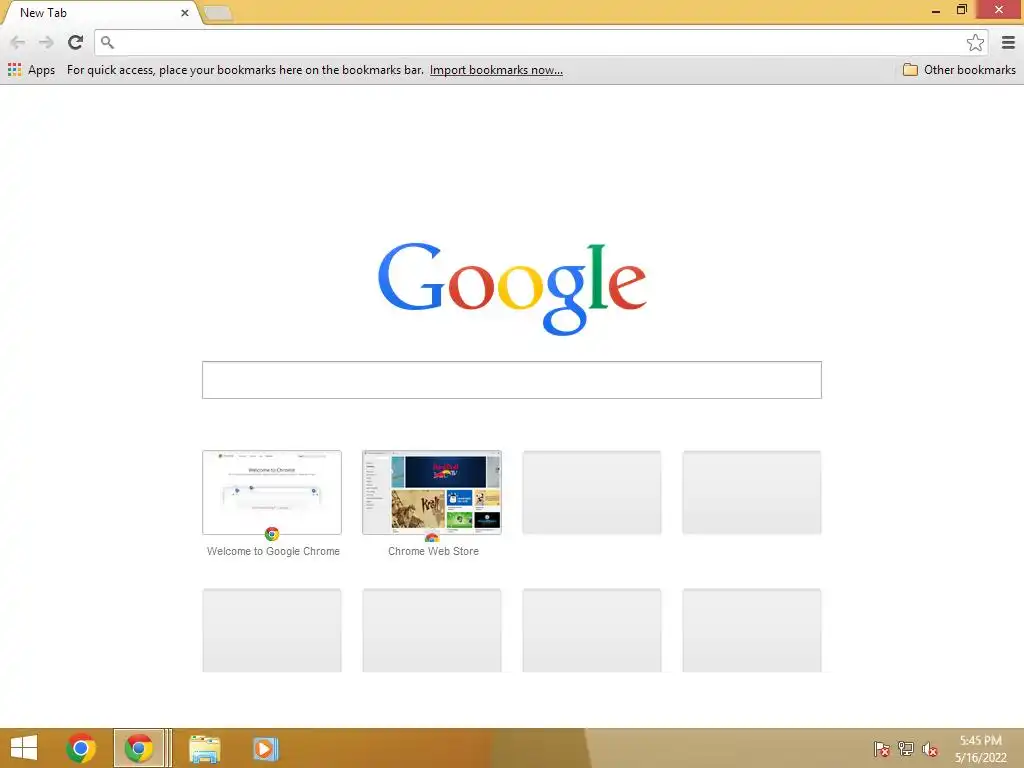Open the Chrome Web Store thumbnail

tap(432, 492)
